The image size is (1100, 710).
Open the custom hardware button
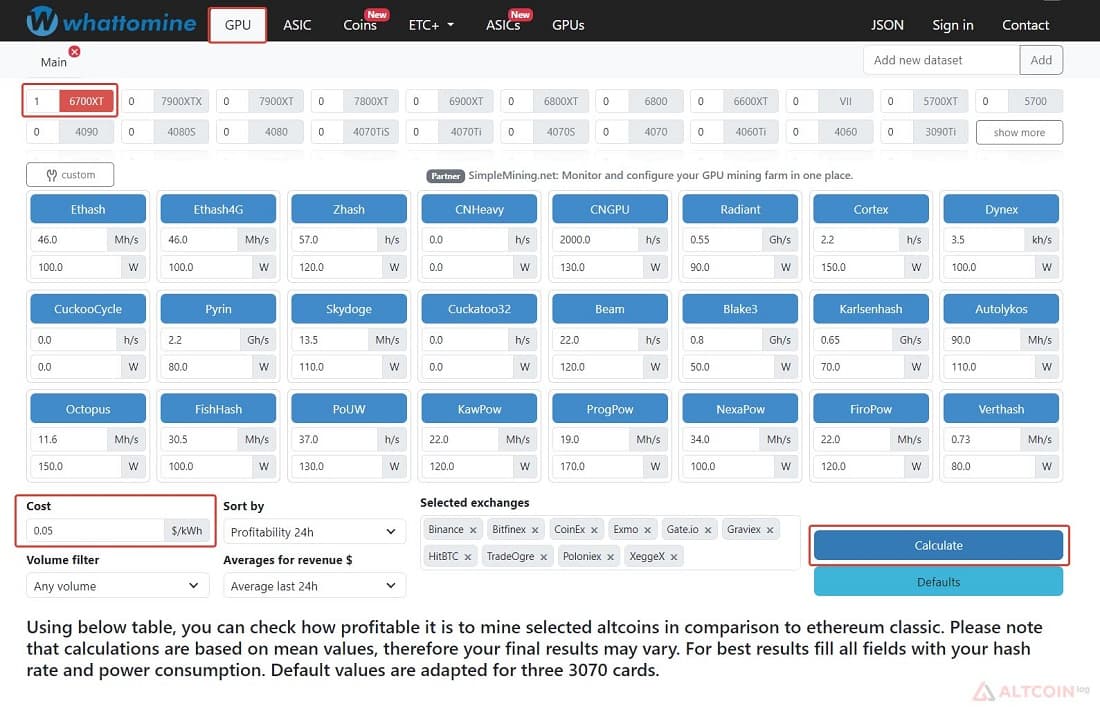[x=70, y=175]
